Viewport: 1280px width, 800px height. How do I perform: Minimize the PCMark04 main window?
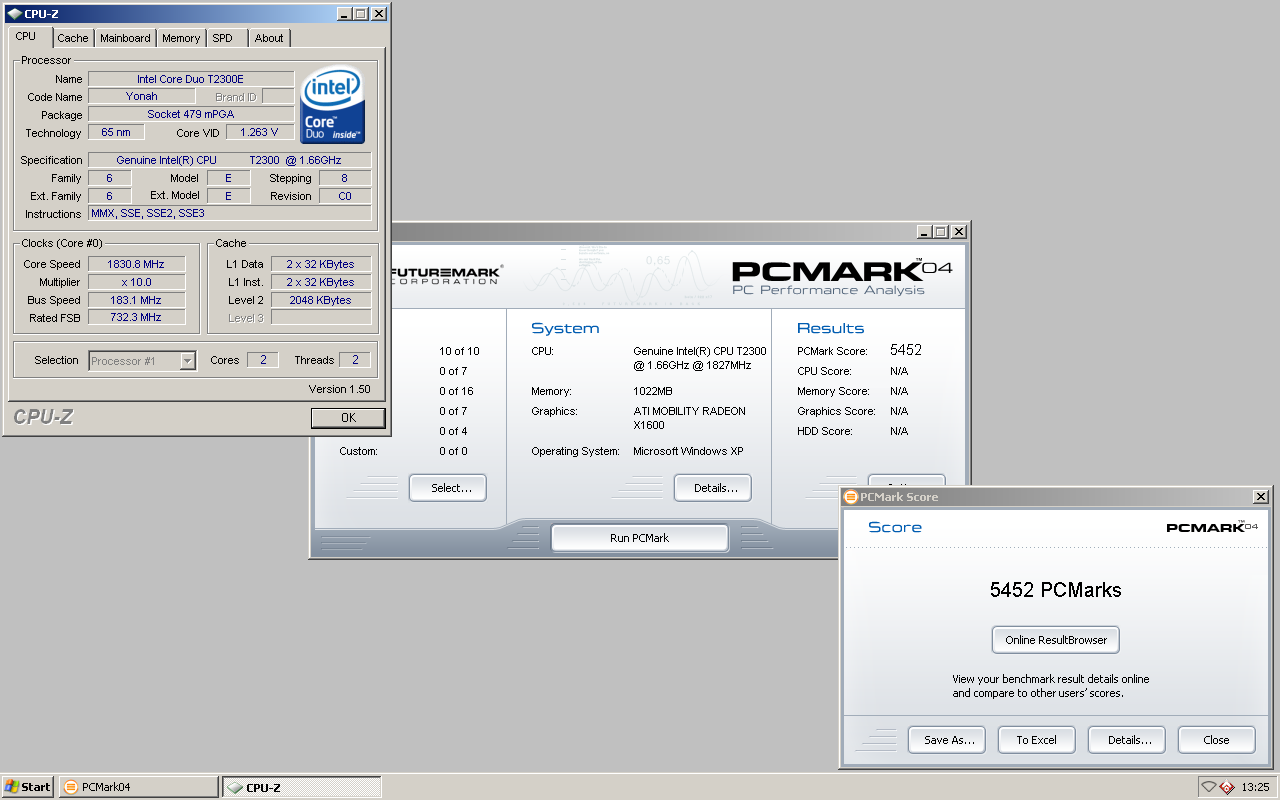tap(923, 231)
